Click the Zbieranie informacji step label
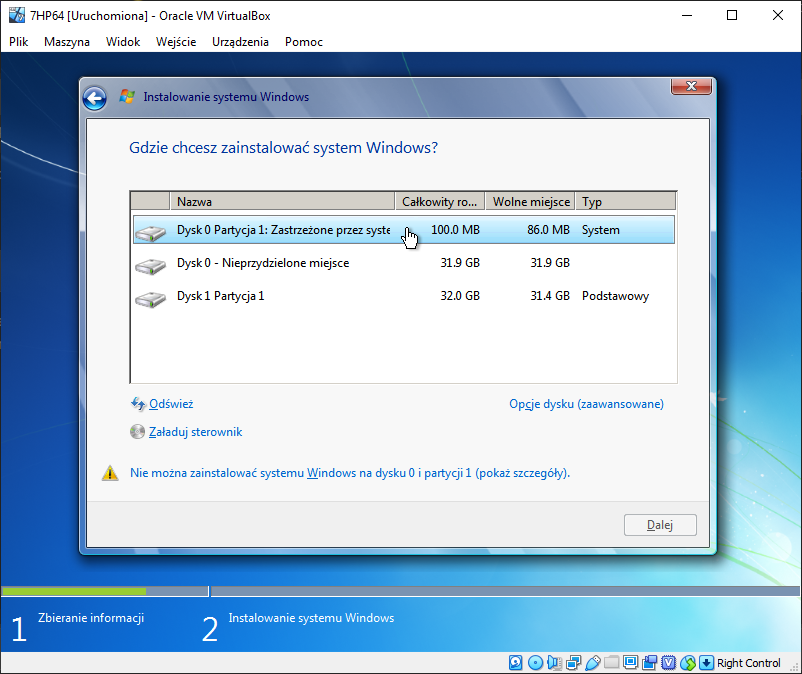This screenshot has width=802, height=674. [91, 618]
